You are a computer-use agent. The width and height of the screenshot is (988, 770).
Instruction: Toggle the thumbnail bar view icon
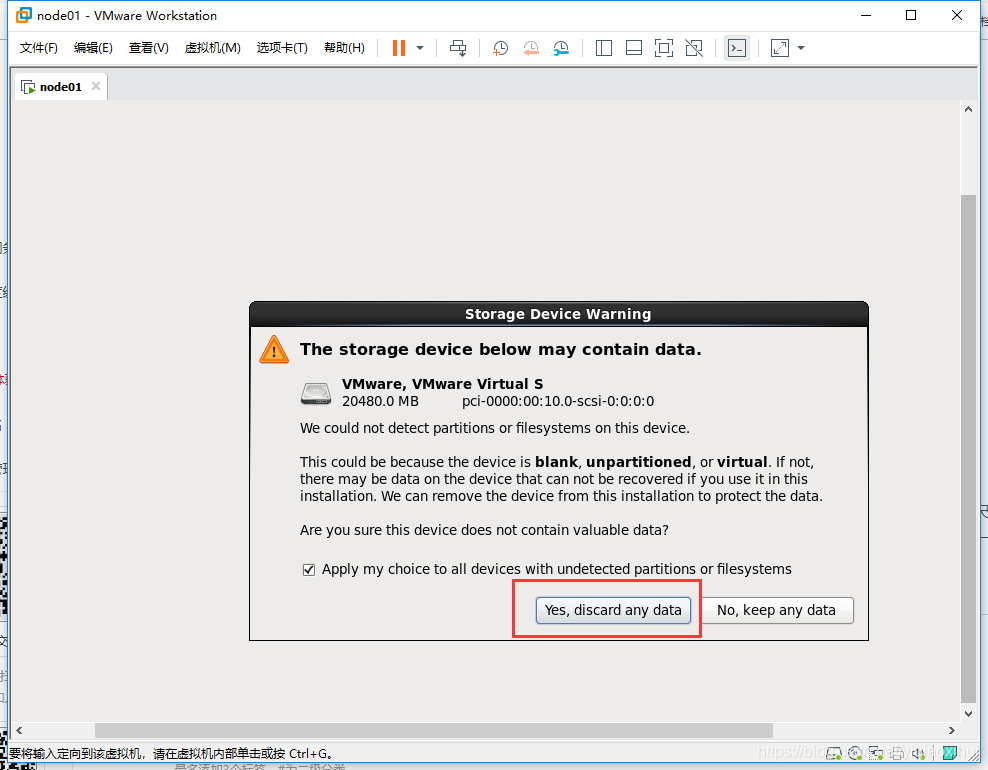pyautogui.click(x=634, y=48)
